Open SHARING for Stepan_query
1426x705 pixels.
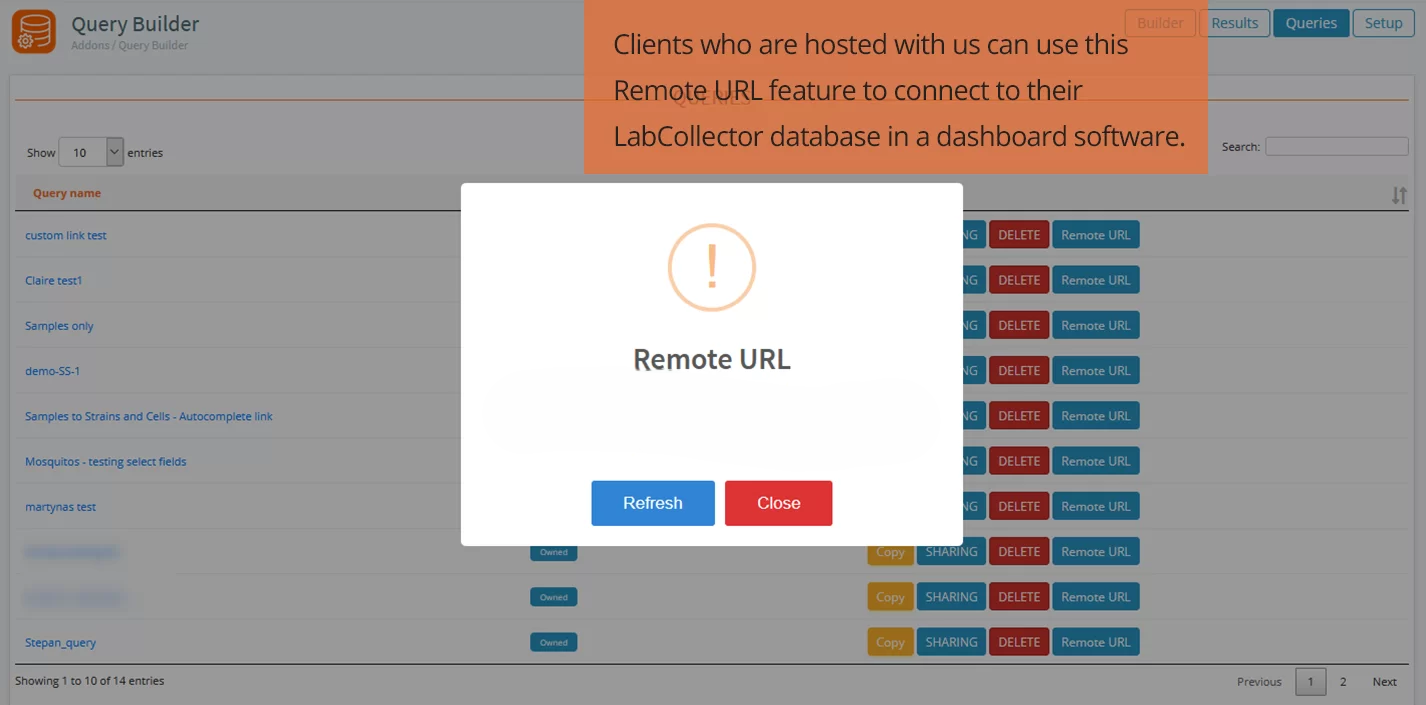click(x=951, y=642)
